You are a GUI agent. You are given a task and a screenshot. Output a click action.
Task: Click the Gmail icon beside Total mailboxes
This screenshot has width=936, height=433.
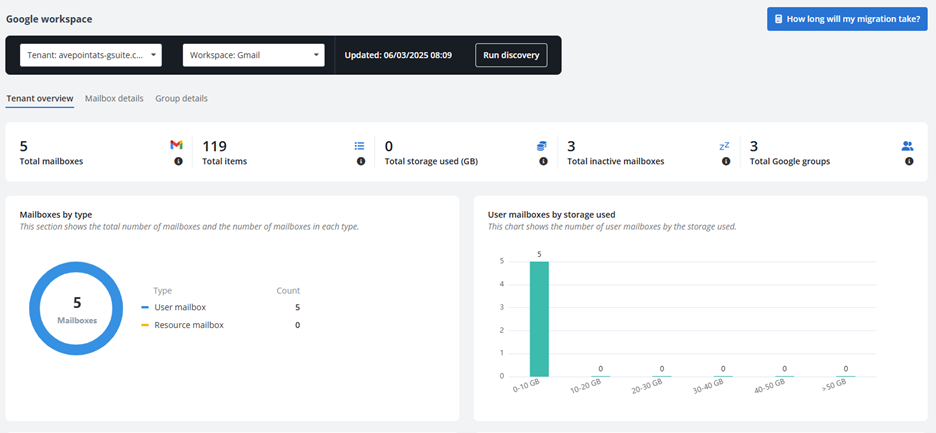177,146
